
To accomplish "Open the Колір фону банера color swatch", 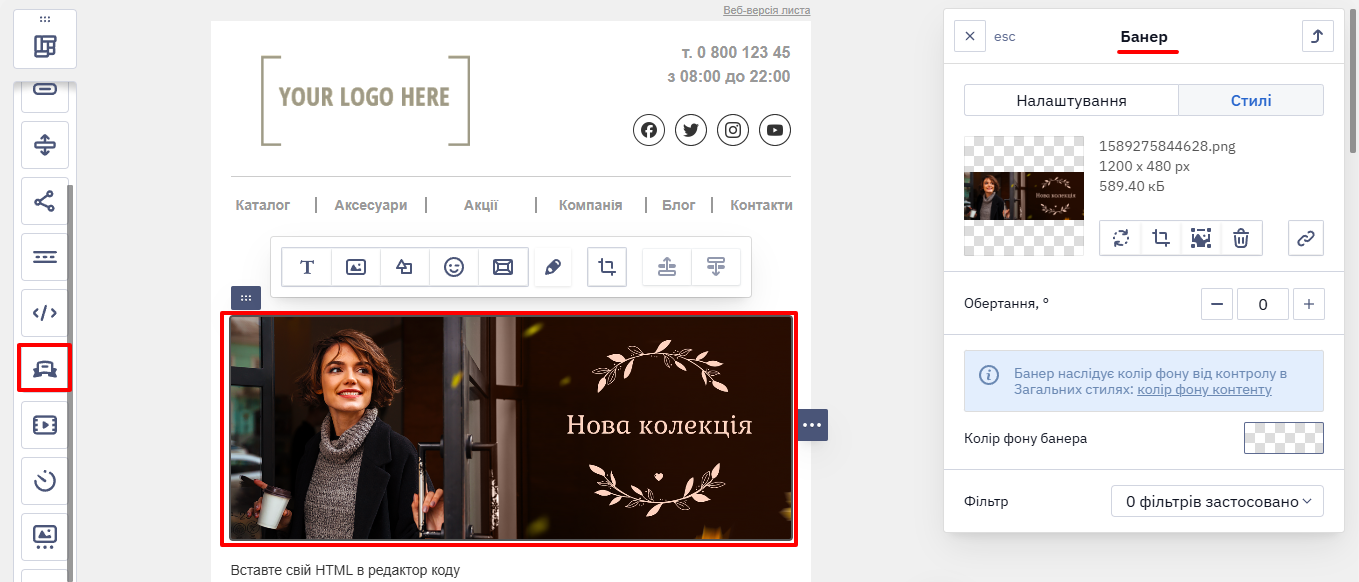I will tap(1283, 438).
